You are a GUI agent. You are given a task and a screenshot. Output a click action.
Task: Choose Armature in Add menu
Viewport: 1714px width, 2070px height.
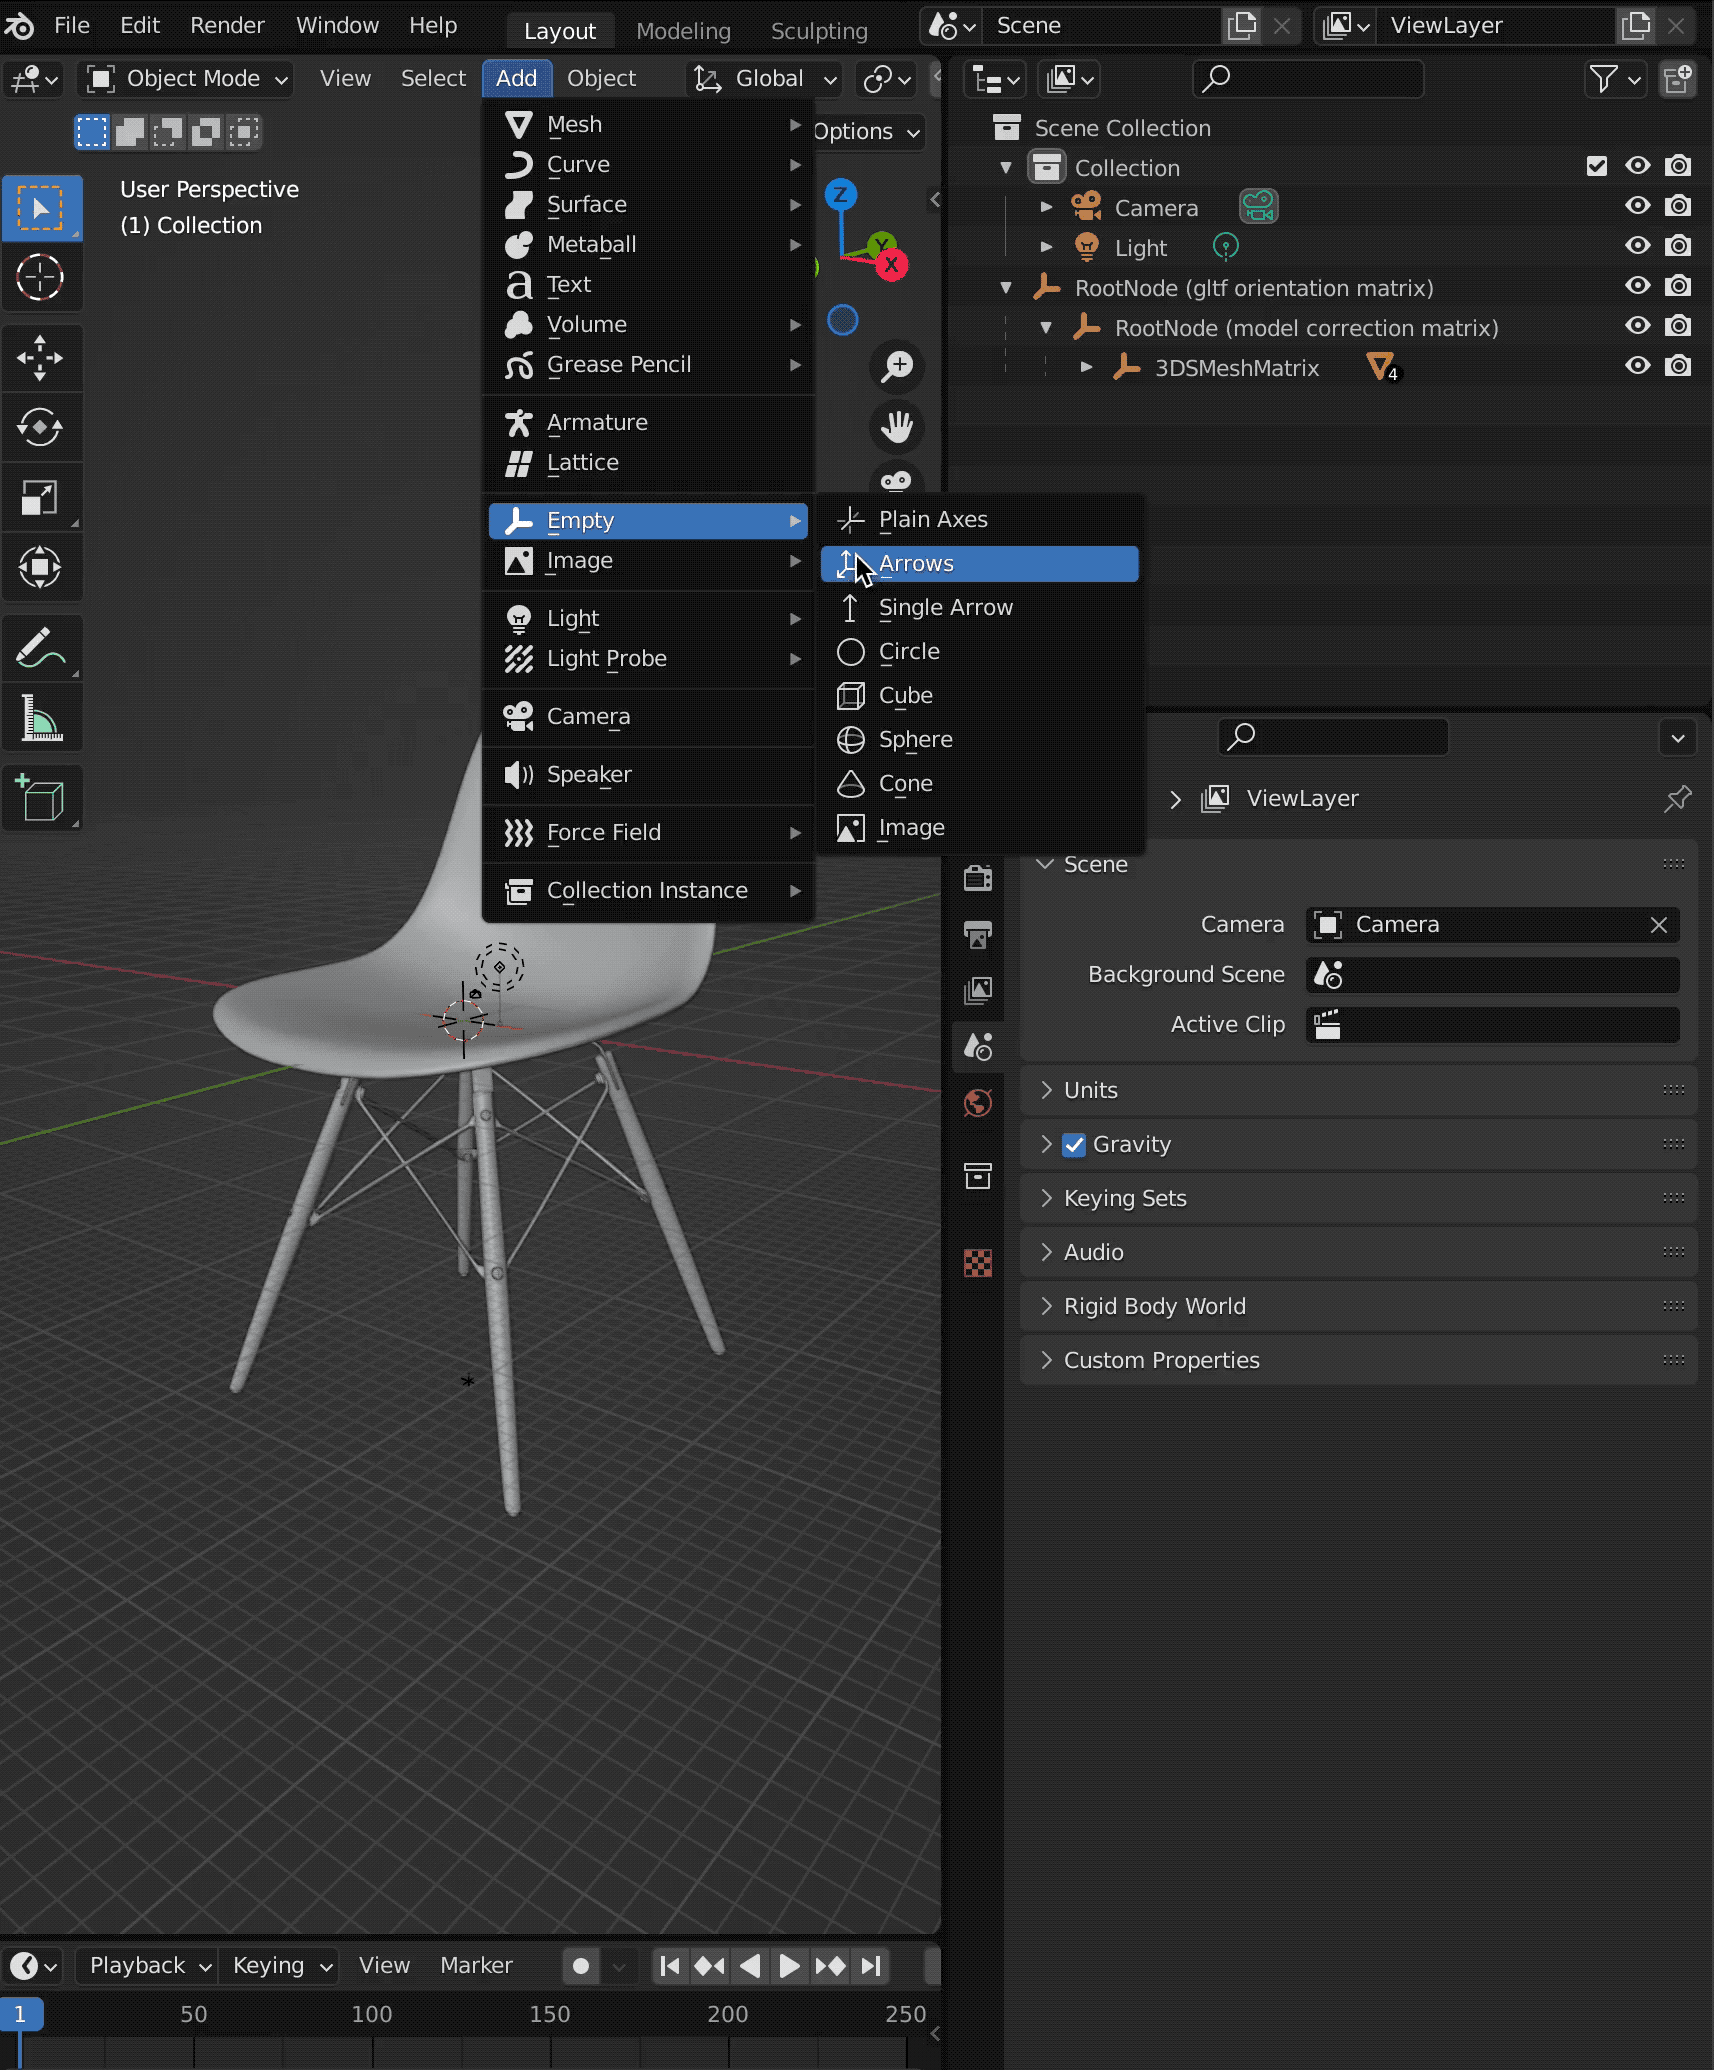pyautogui.click(x=648, y=423)
